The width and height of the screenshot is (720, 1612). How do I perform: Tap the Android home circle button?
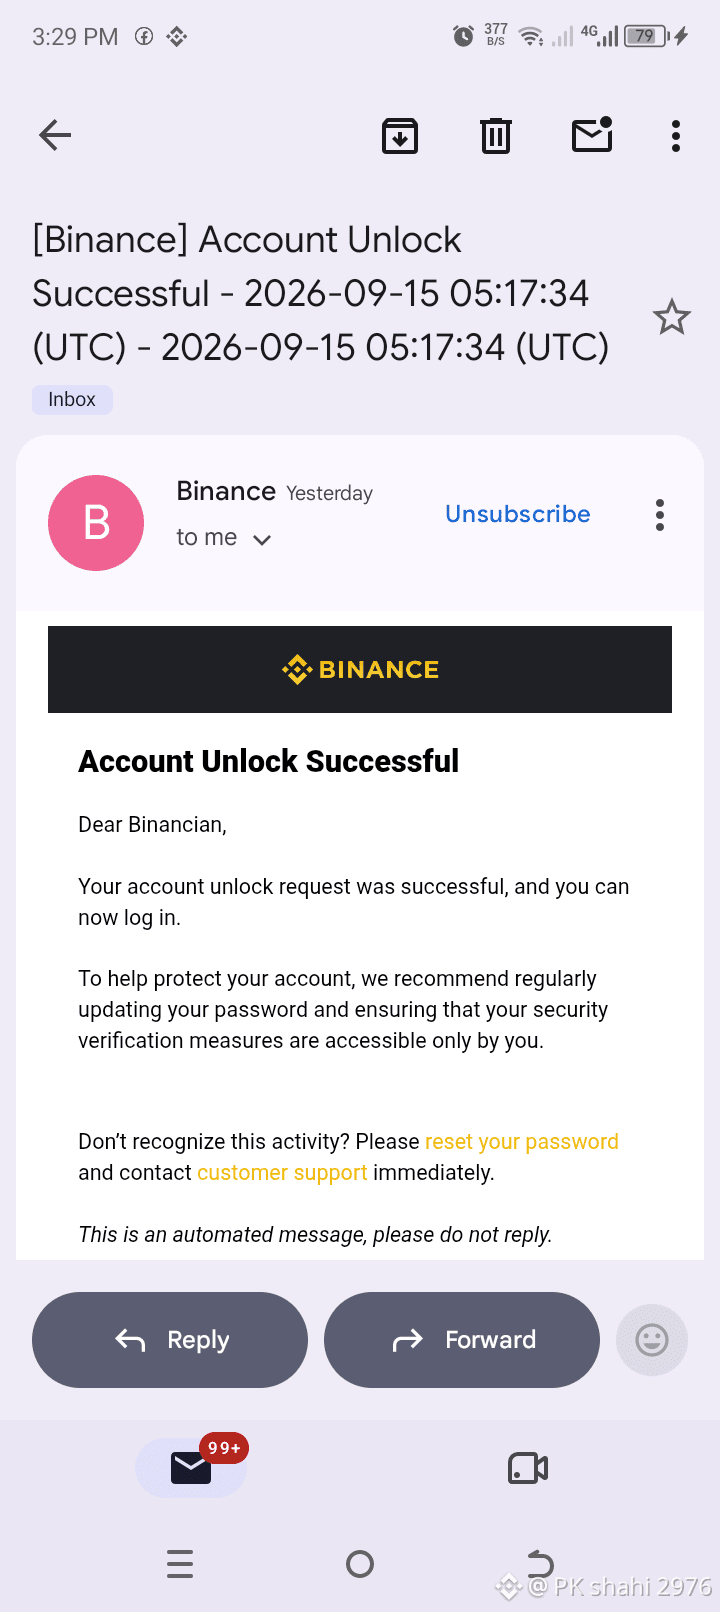tap(360, 1564)
